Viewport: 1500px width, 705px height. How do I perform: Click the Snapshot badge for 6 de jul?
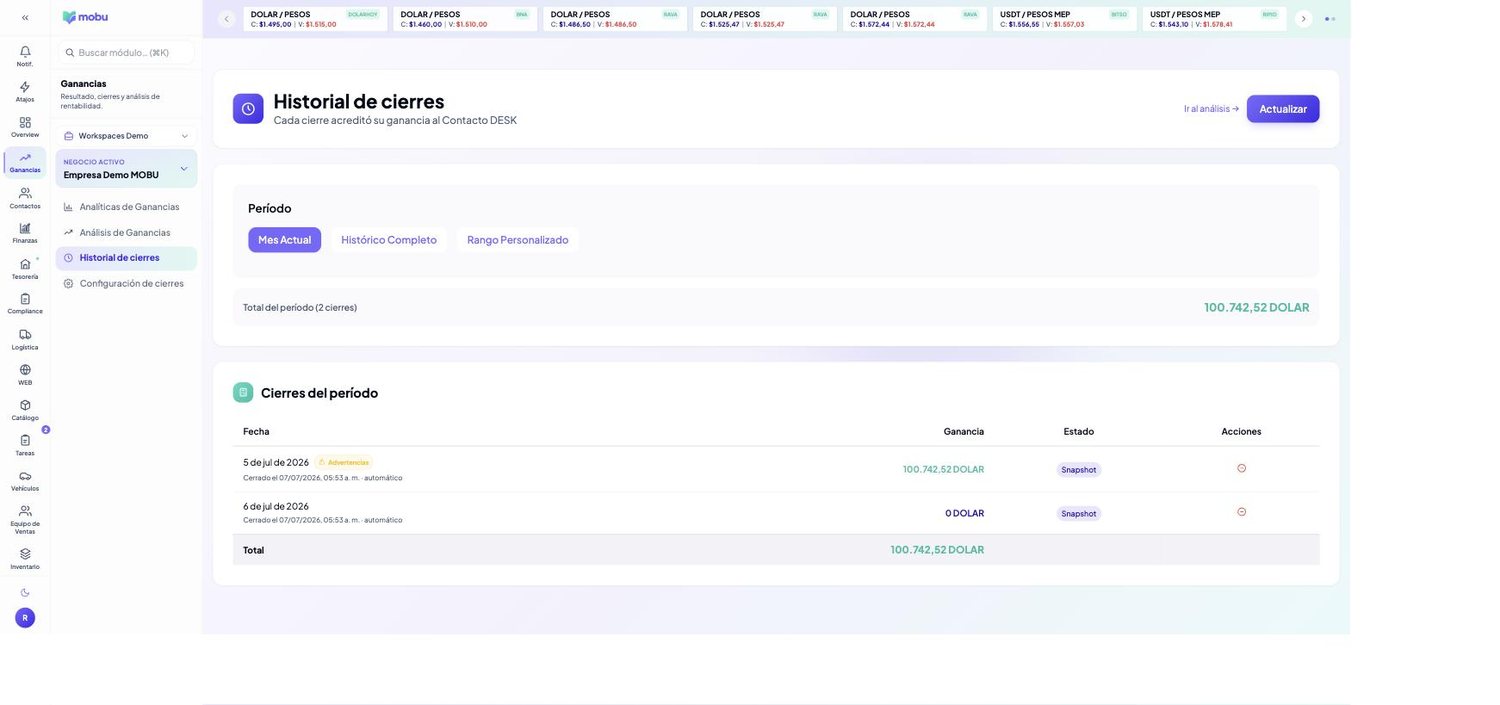coord(1079,514)
